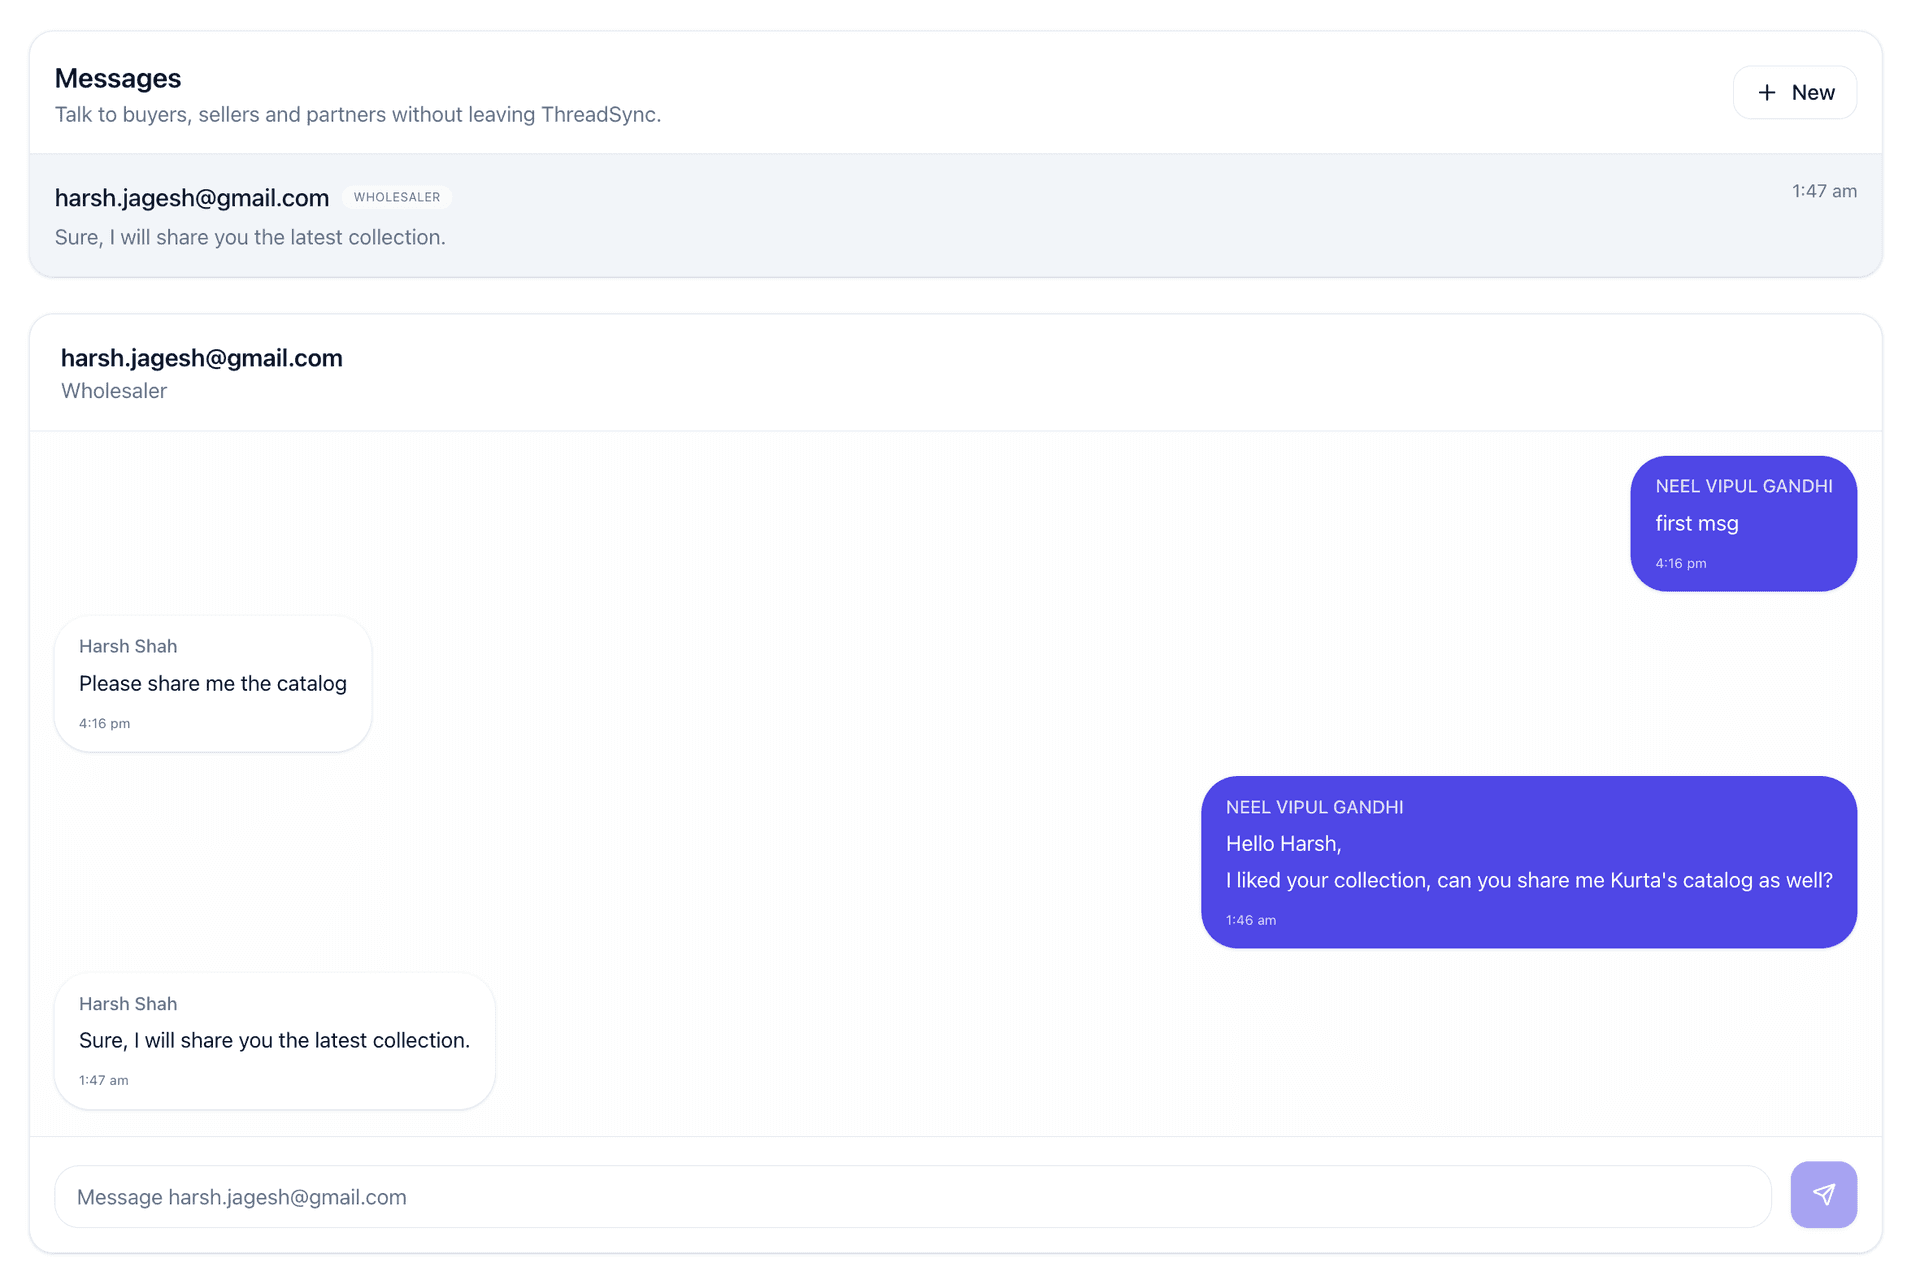Click the 'Sure, I will share you' bubble message
The image size is (1920, 1279).
tap(275, 1040)
